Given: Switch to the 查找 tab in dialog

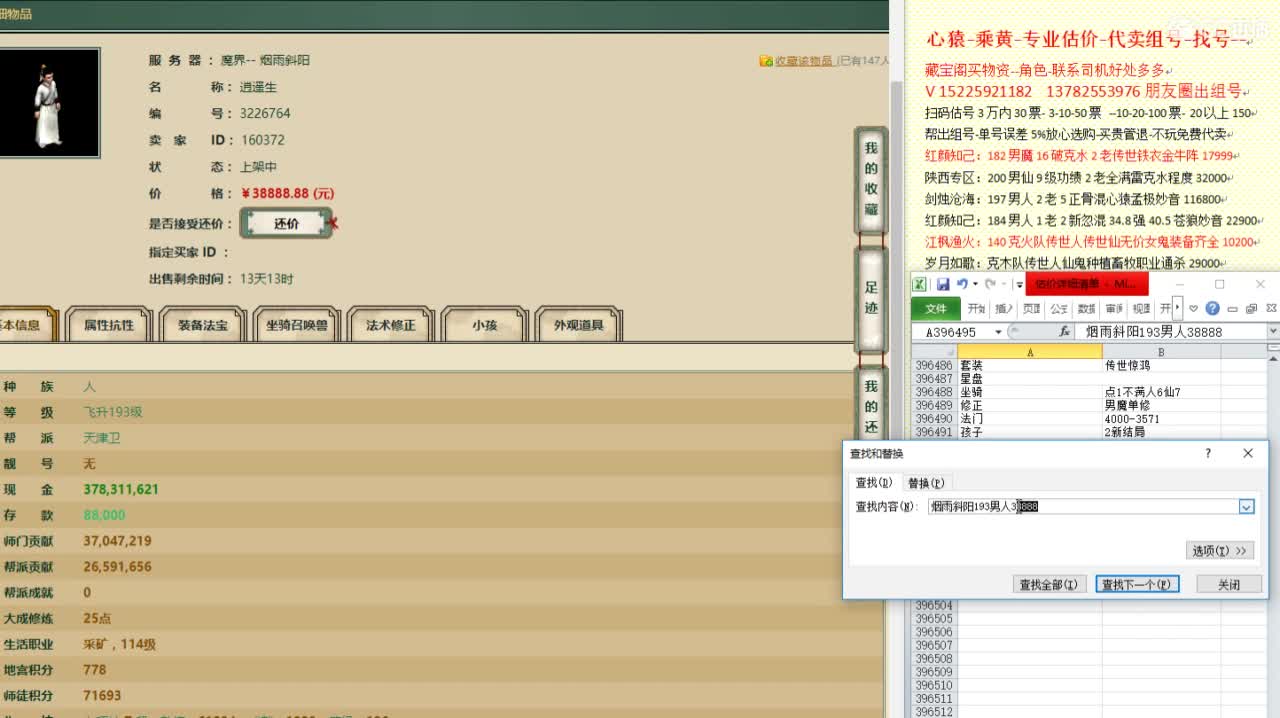Looking at the screenshot, I should pyautogui.click(x=873, y=483).
